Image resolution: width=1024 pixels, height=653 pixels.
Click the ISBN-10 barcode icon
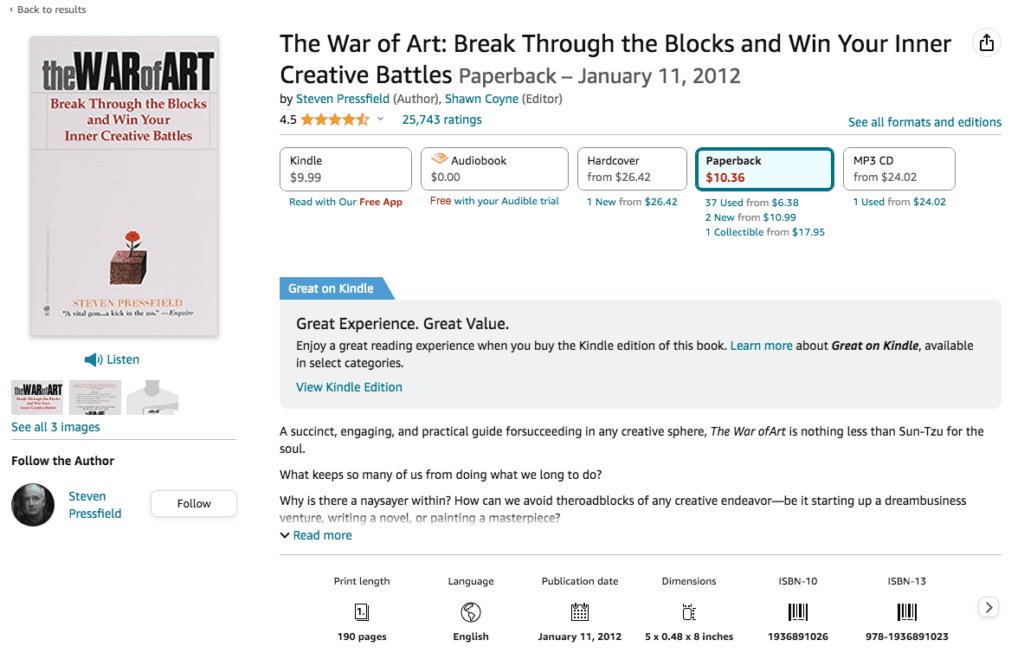point(797,612)
